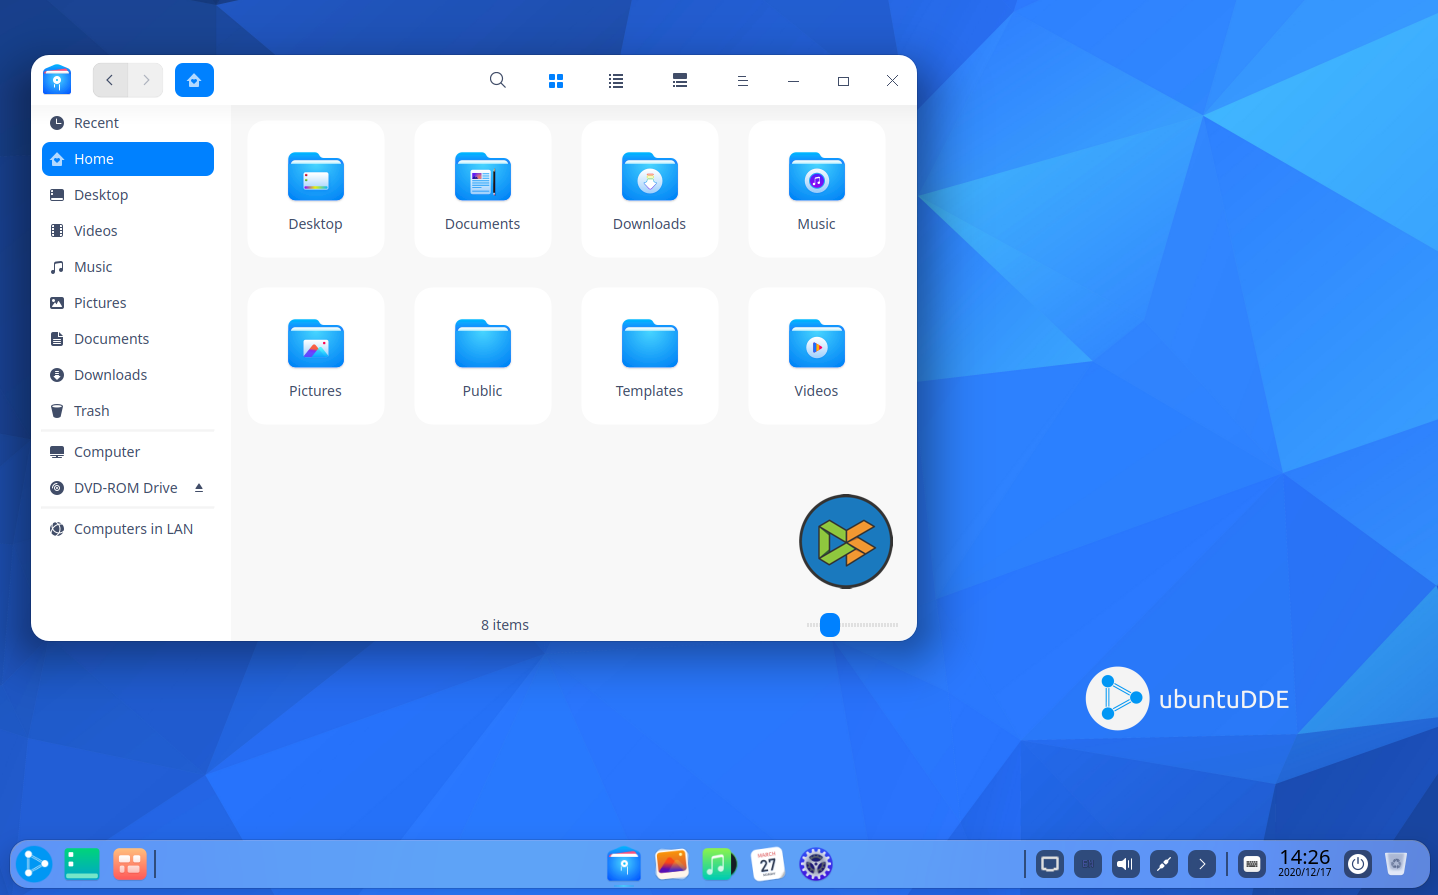
Task: Open the volume control in tray
Action: 1126,864
